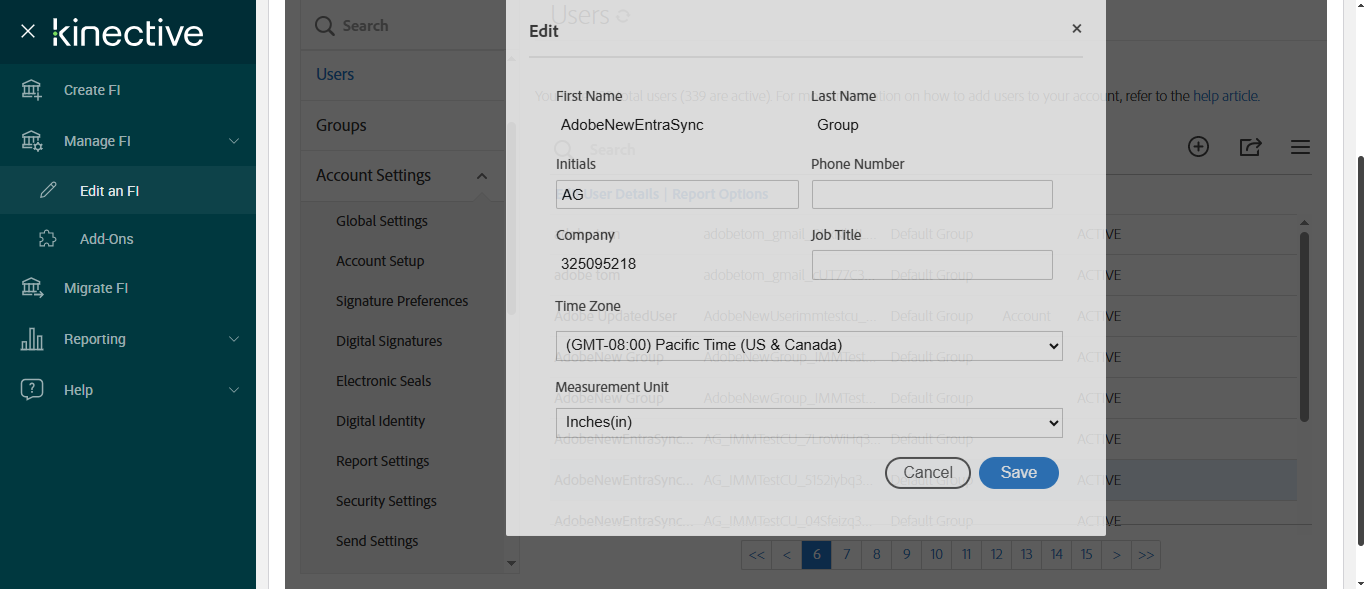Cancel the Edit dialog
The height and width of the screenshot is (589, 1366).
click(x=927, y=473)
